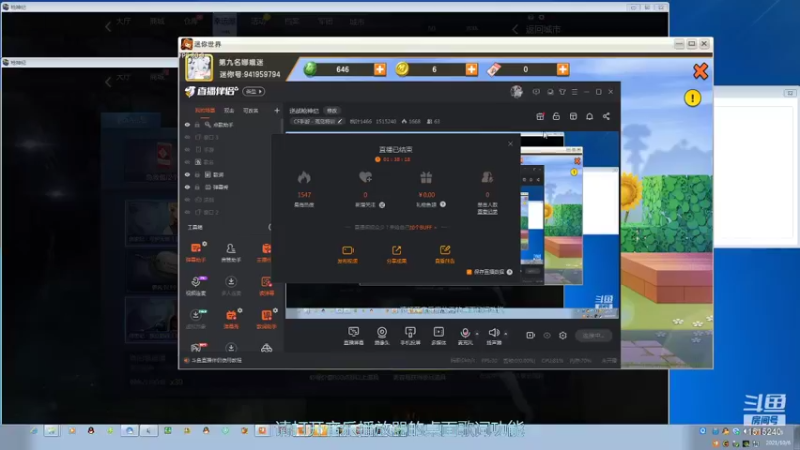Close the stream-ended dialog
This screenshot has width=800, height=450.
[510, 144]
